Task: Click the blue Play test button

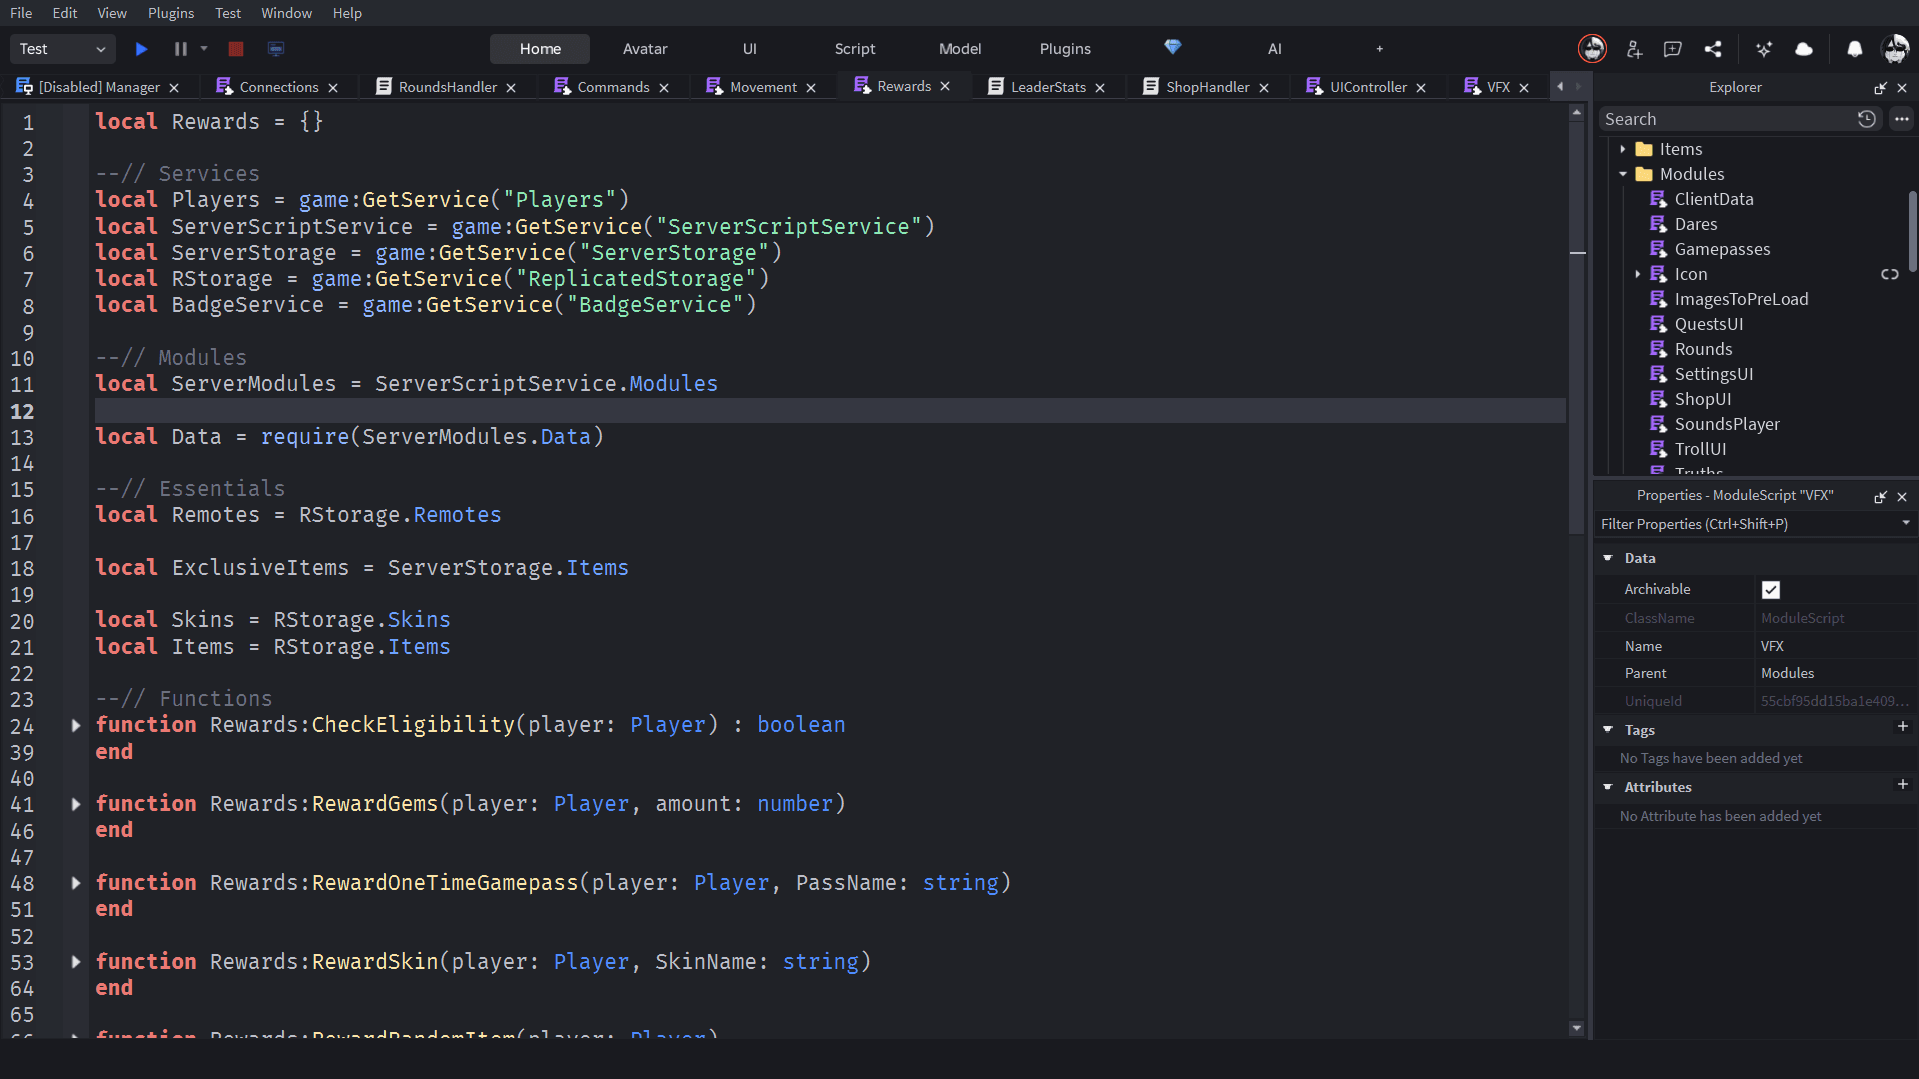Action: 141,49
